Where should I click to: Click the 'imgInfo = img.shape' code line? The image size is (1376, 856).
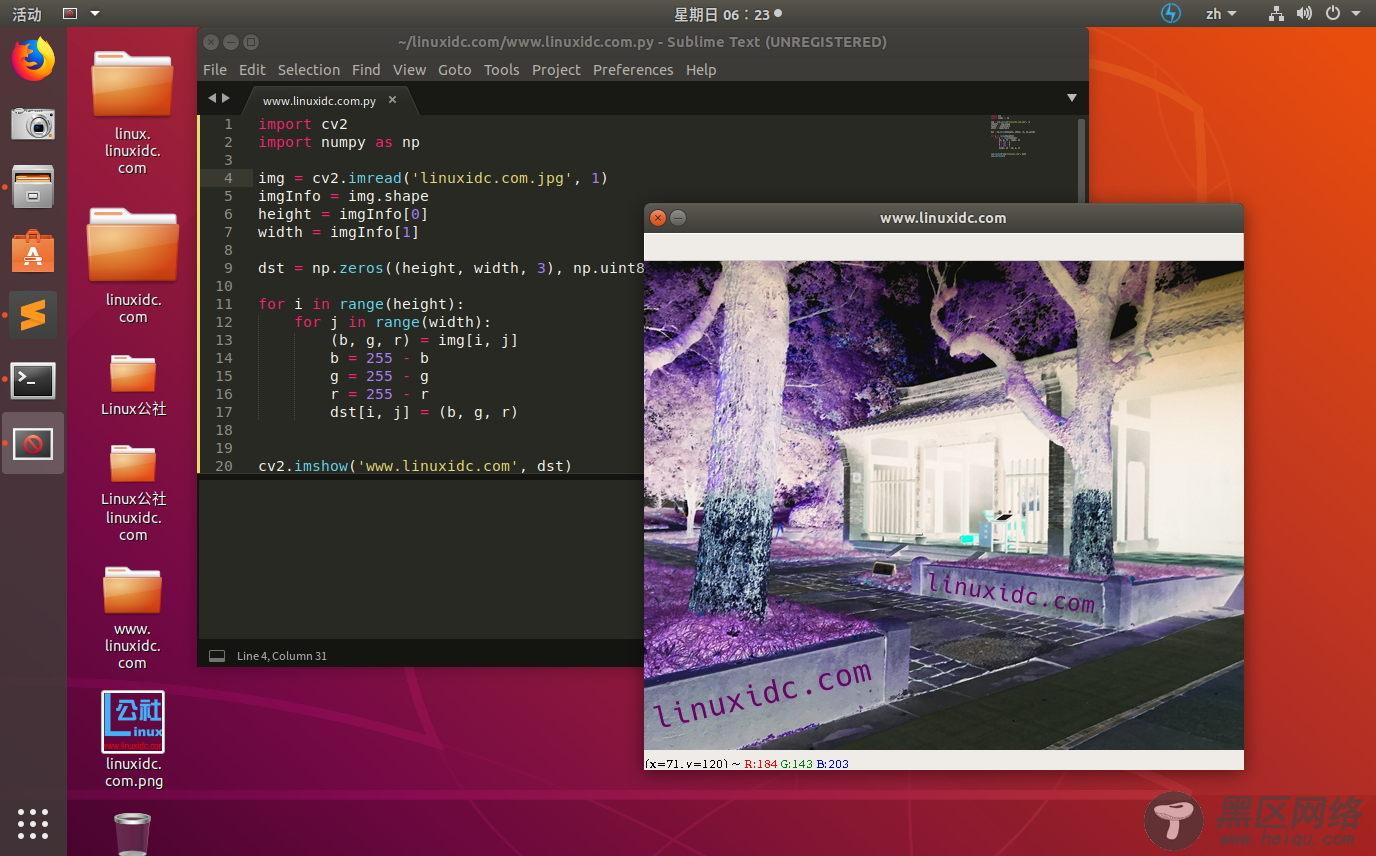(343, 196)
